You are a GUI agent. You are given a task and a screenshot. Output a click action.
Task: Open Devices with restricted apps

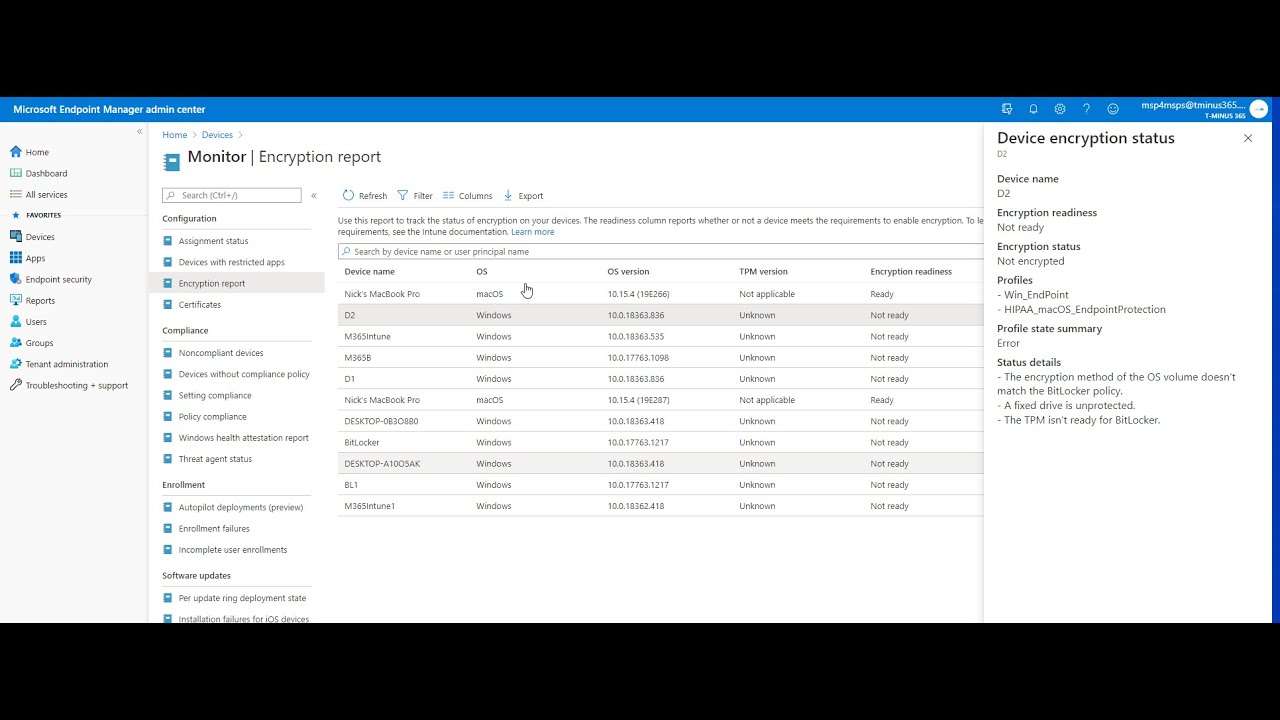coord(231,262)
